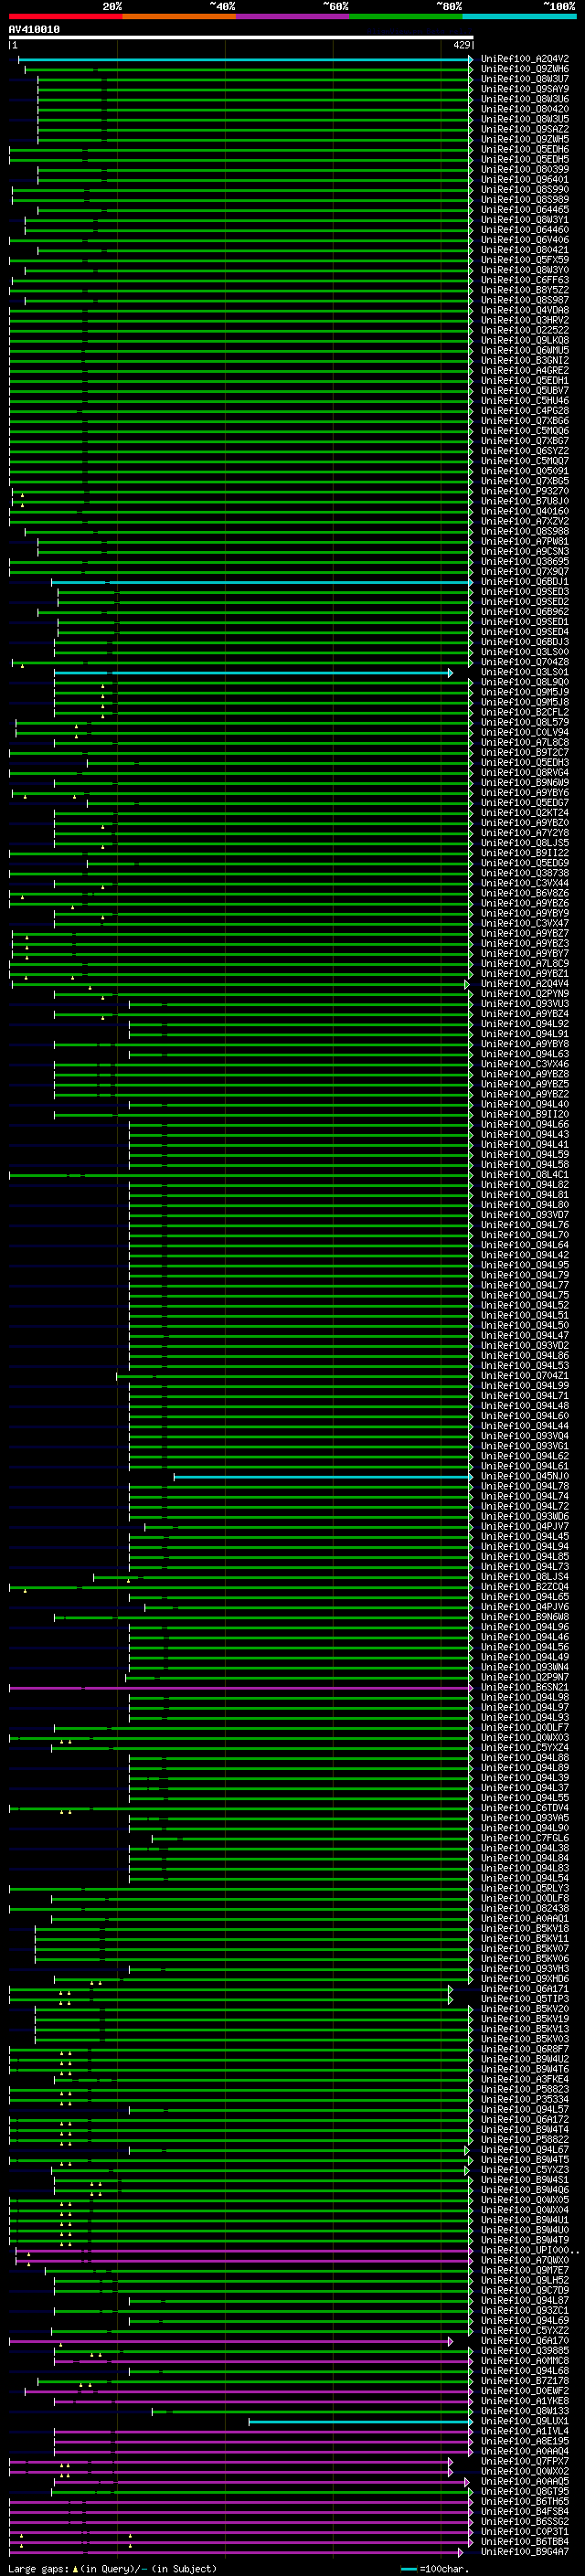
Task: Click the cyan alignment bar for UniRef100_A2Q4V2
Action: tap(245, 60)
